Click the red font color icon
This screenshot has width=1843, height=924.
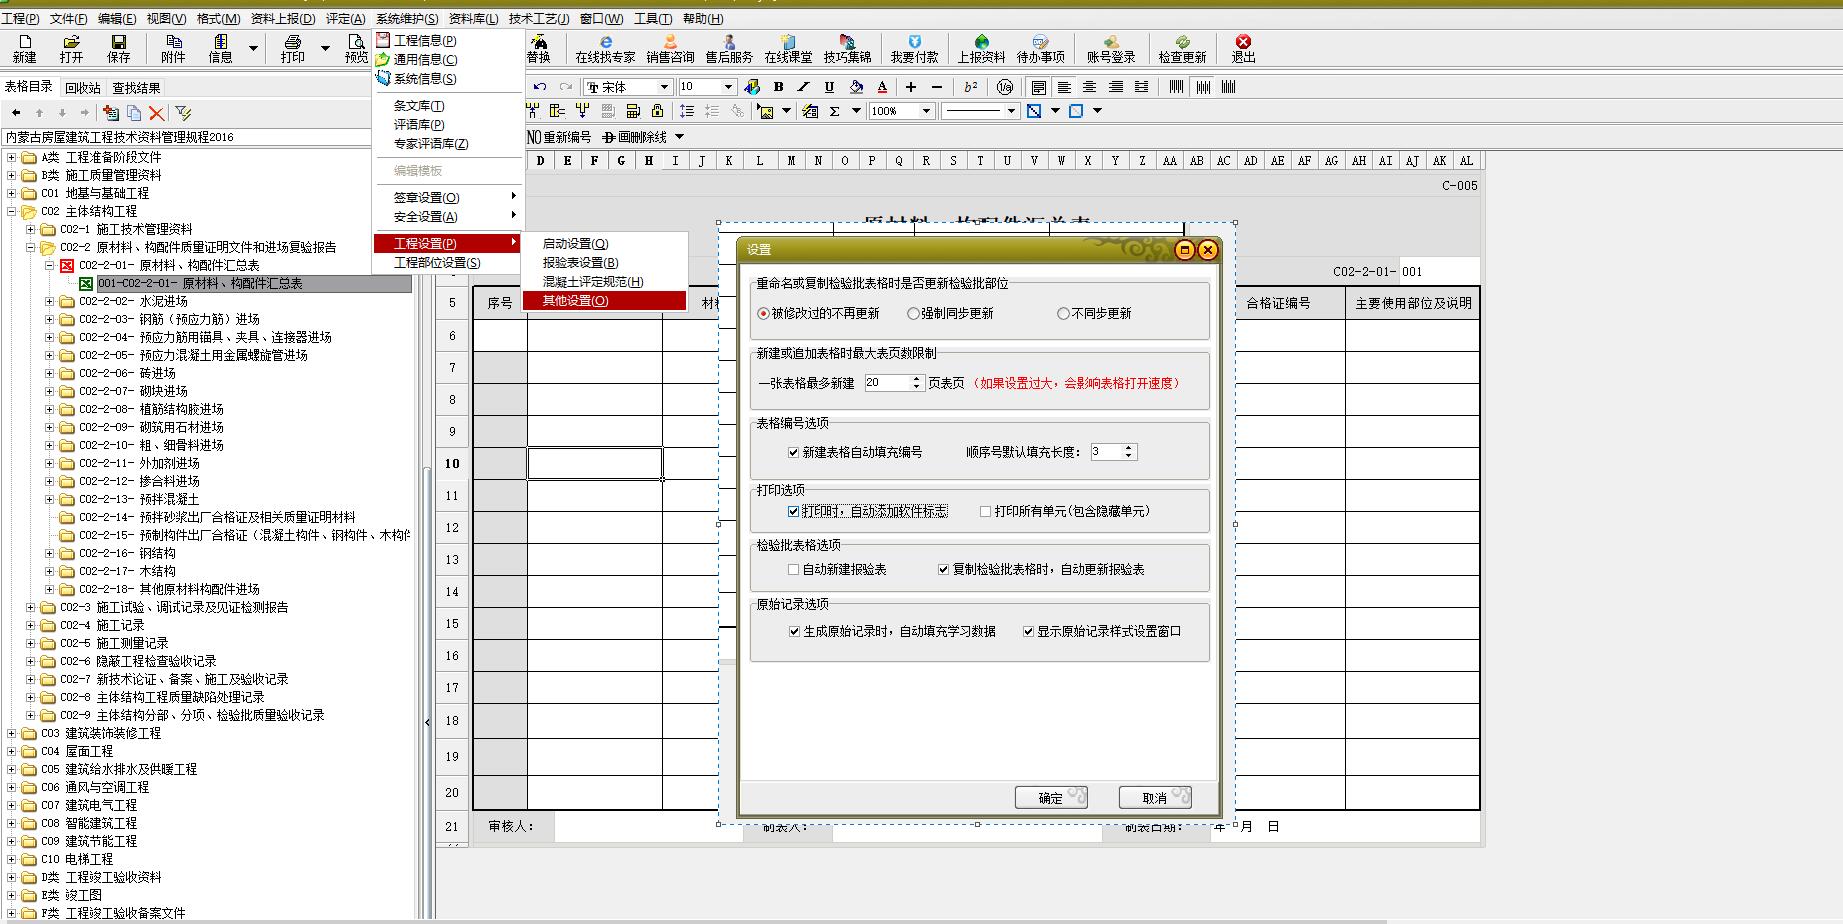(881, 87)
